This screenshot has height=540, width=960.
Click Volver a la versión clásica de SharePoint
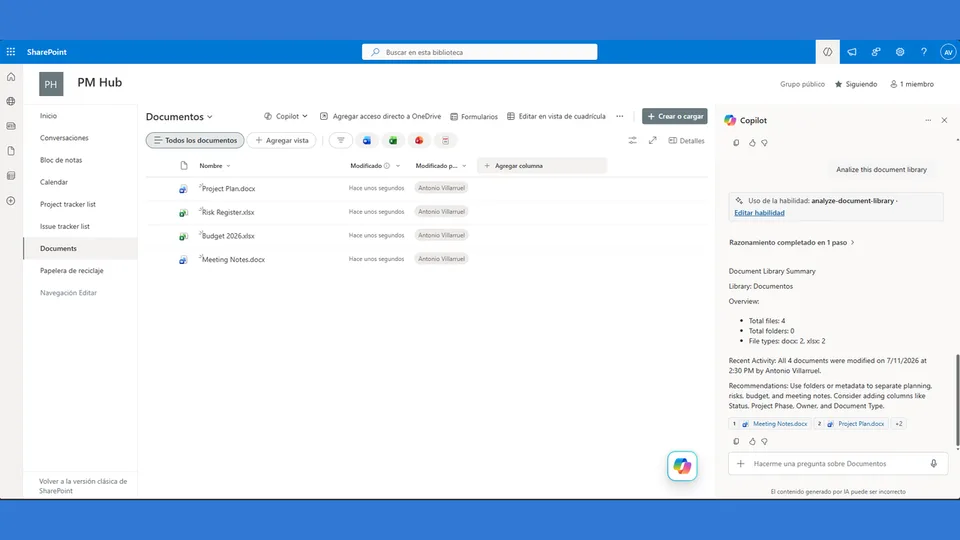pos(83,486)
